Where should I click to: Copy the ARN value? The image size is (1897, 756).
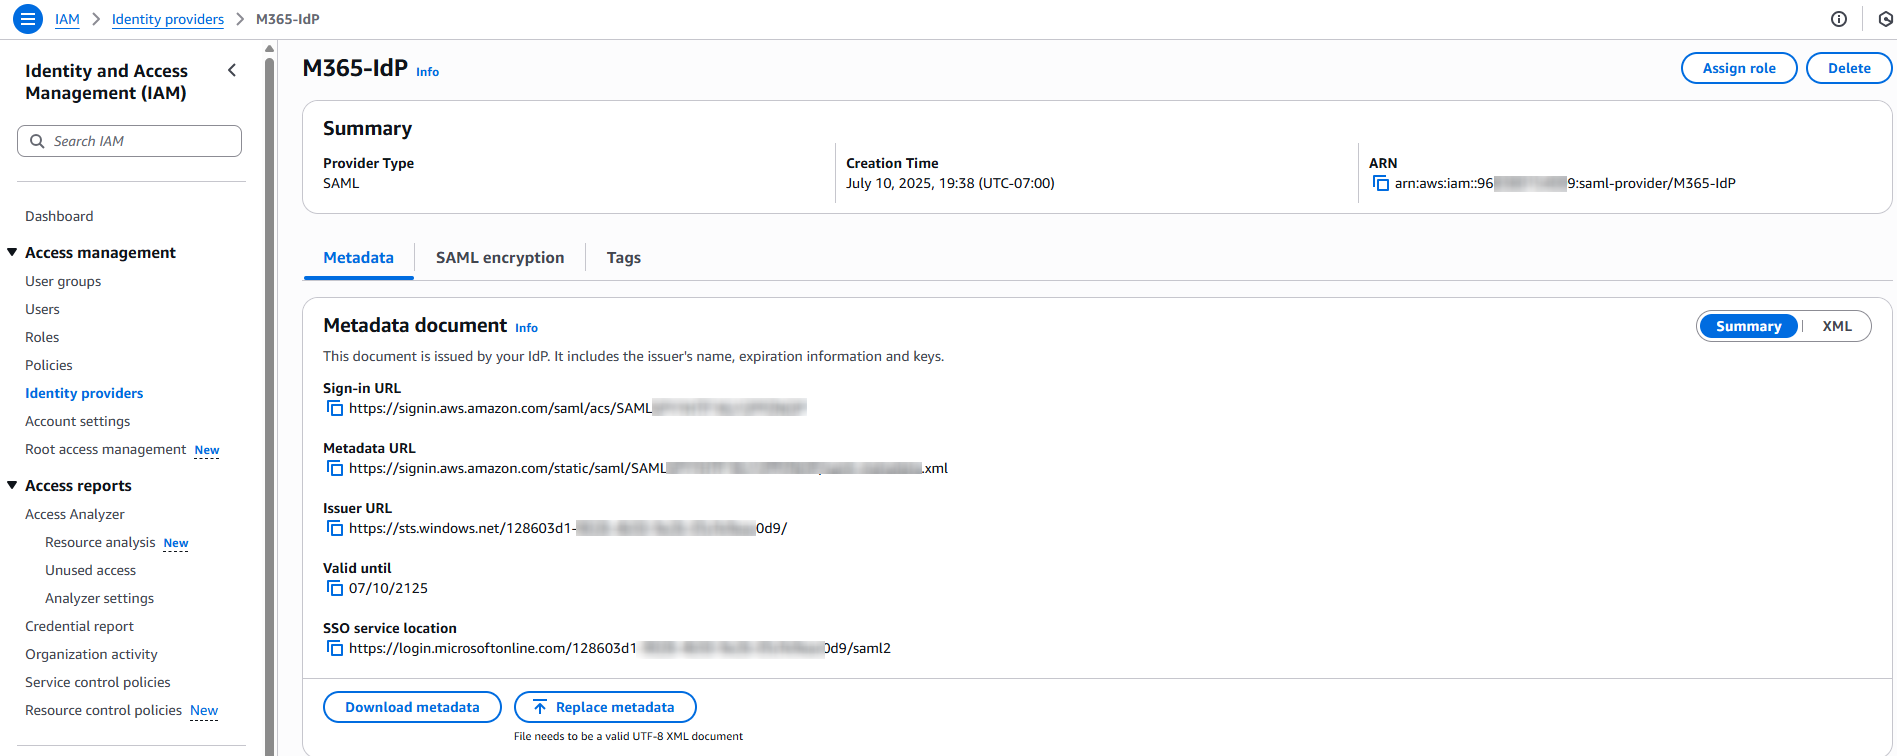coord(1381,183)
